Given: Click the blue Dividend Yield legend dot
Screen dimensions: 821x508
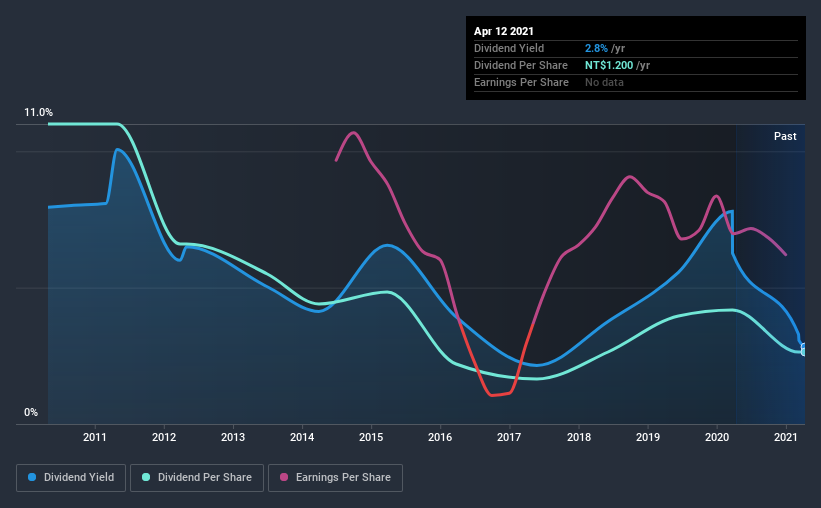Looking at the screenshot, I should coord(32,477).
